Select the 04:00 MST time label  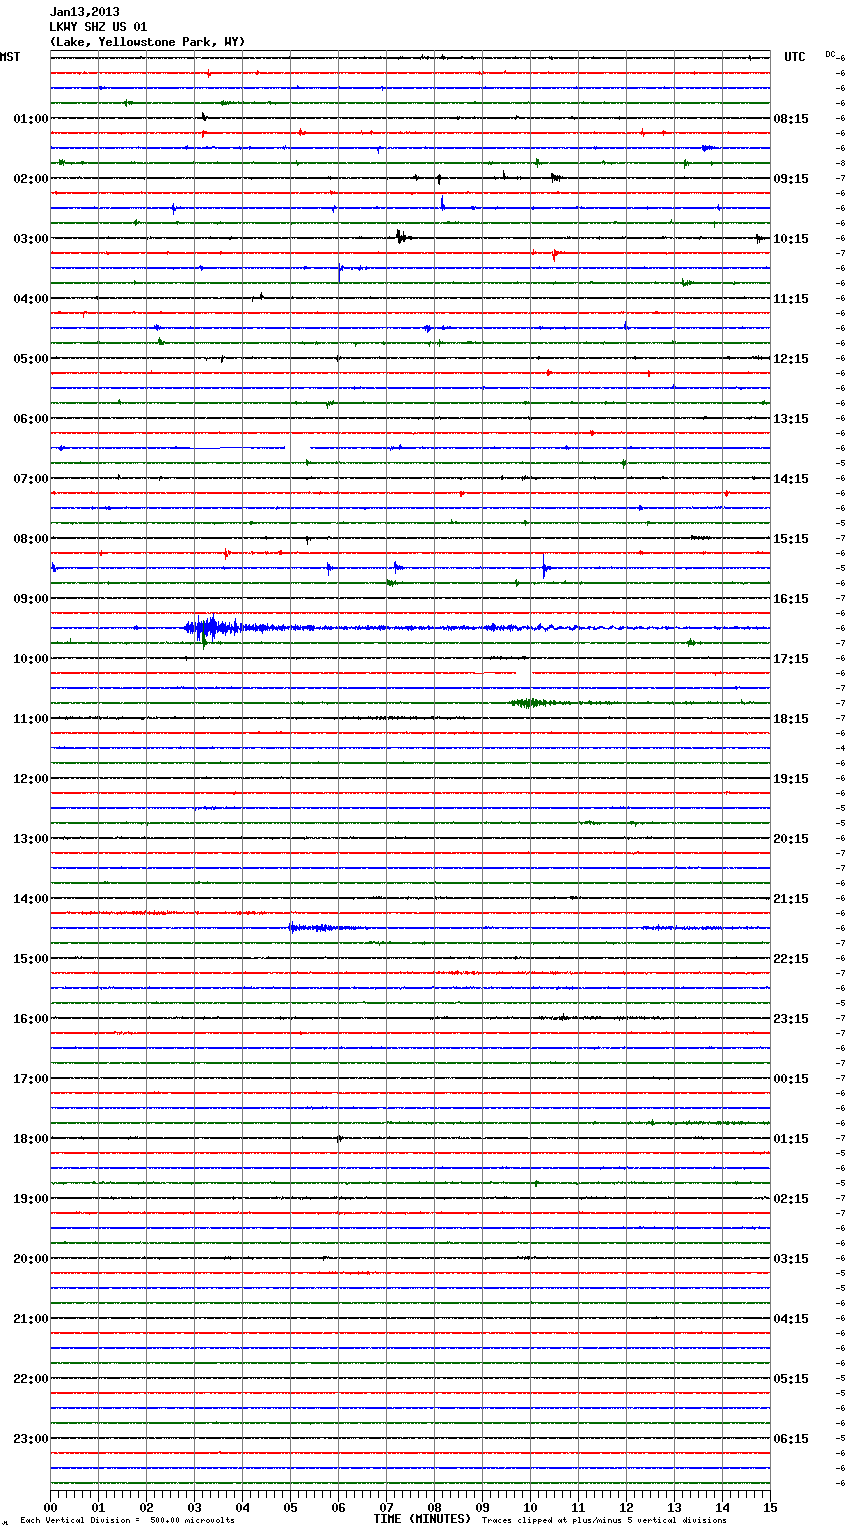[31, 299]
